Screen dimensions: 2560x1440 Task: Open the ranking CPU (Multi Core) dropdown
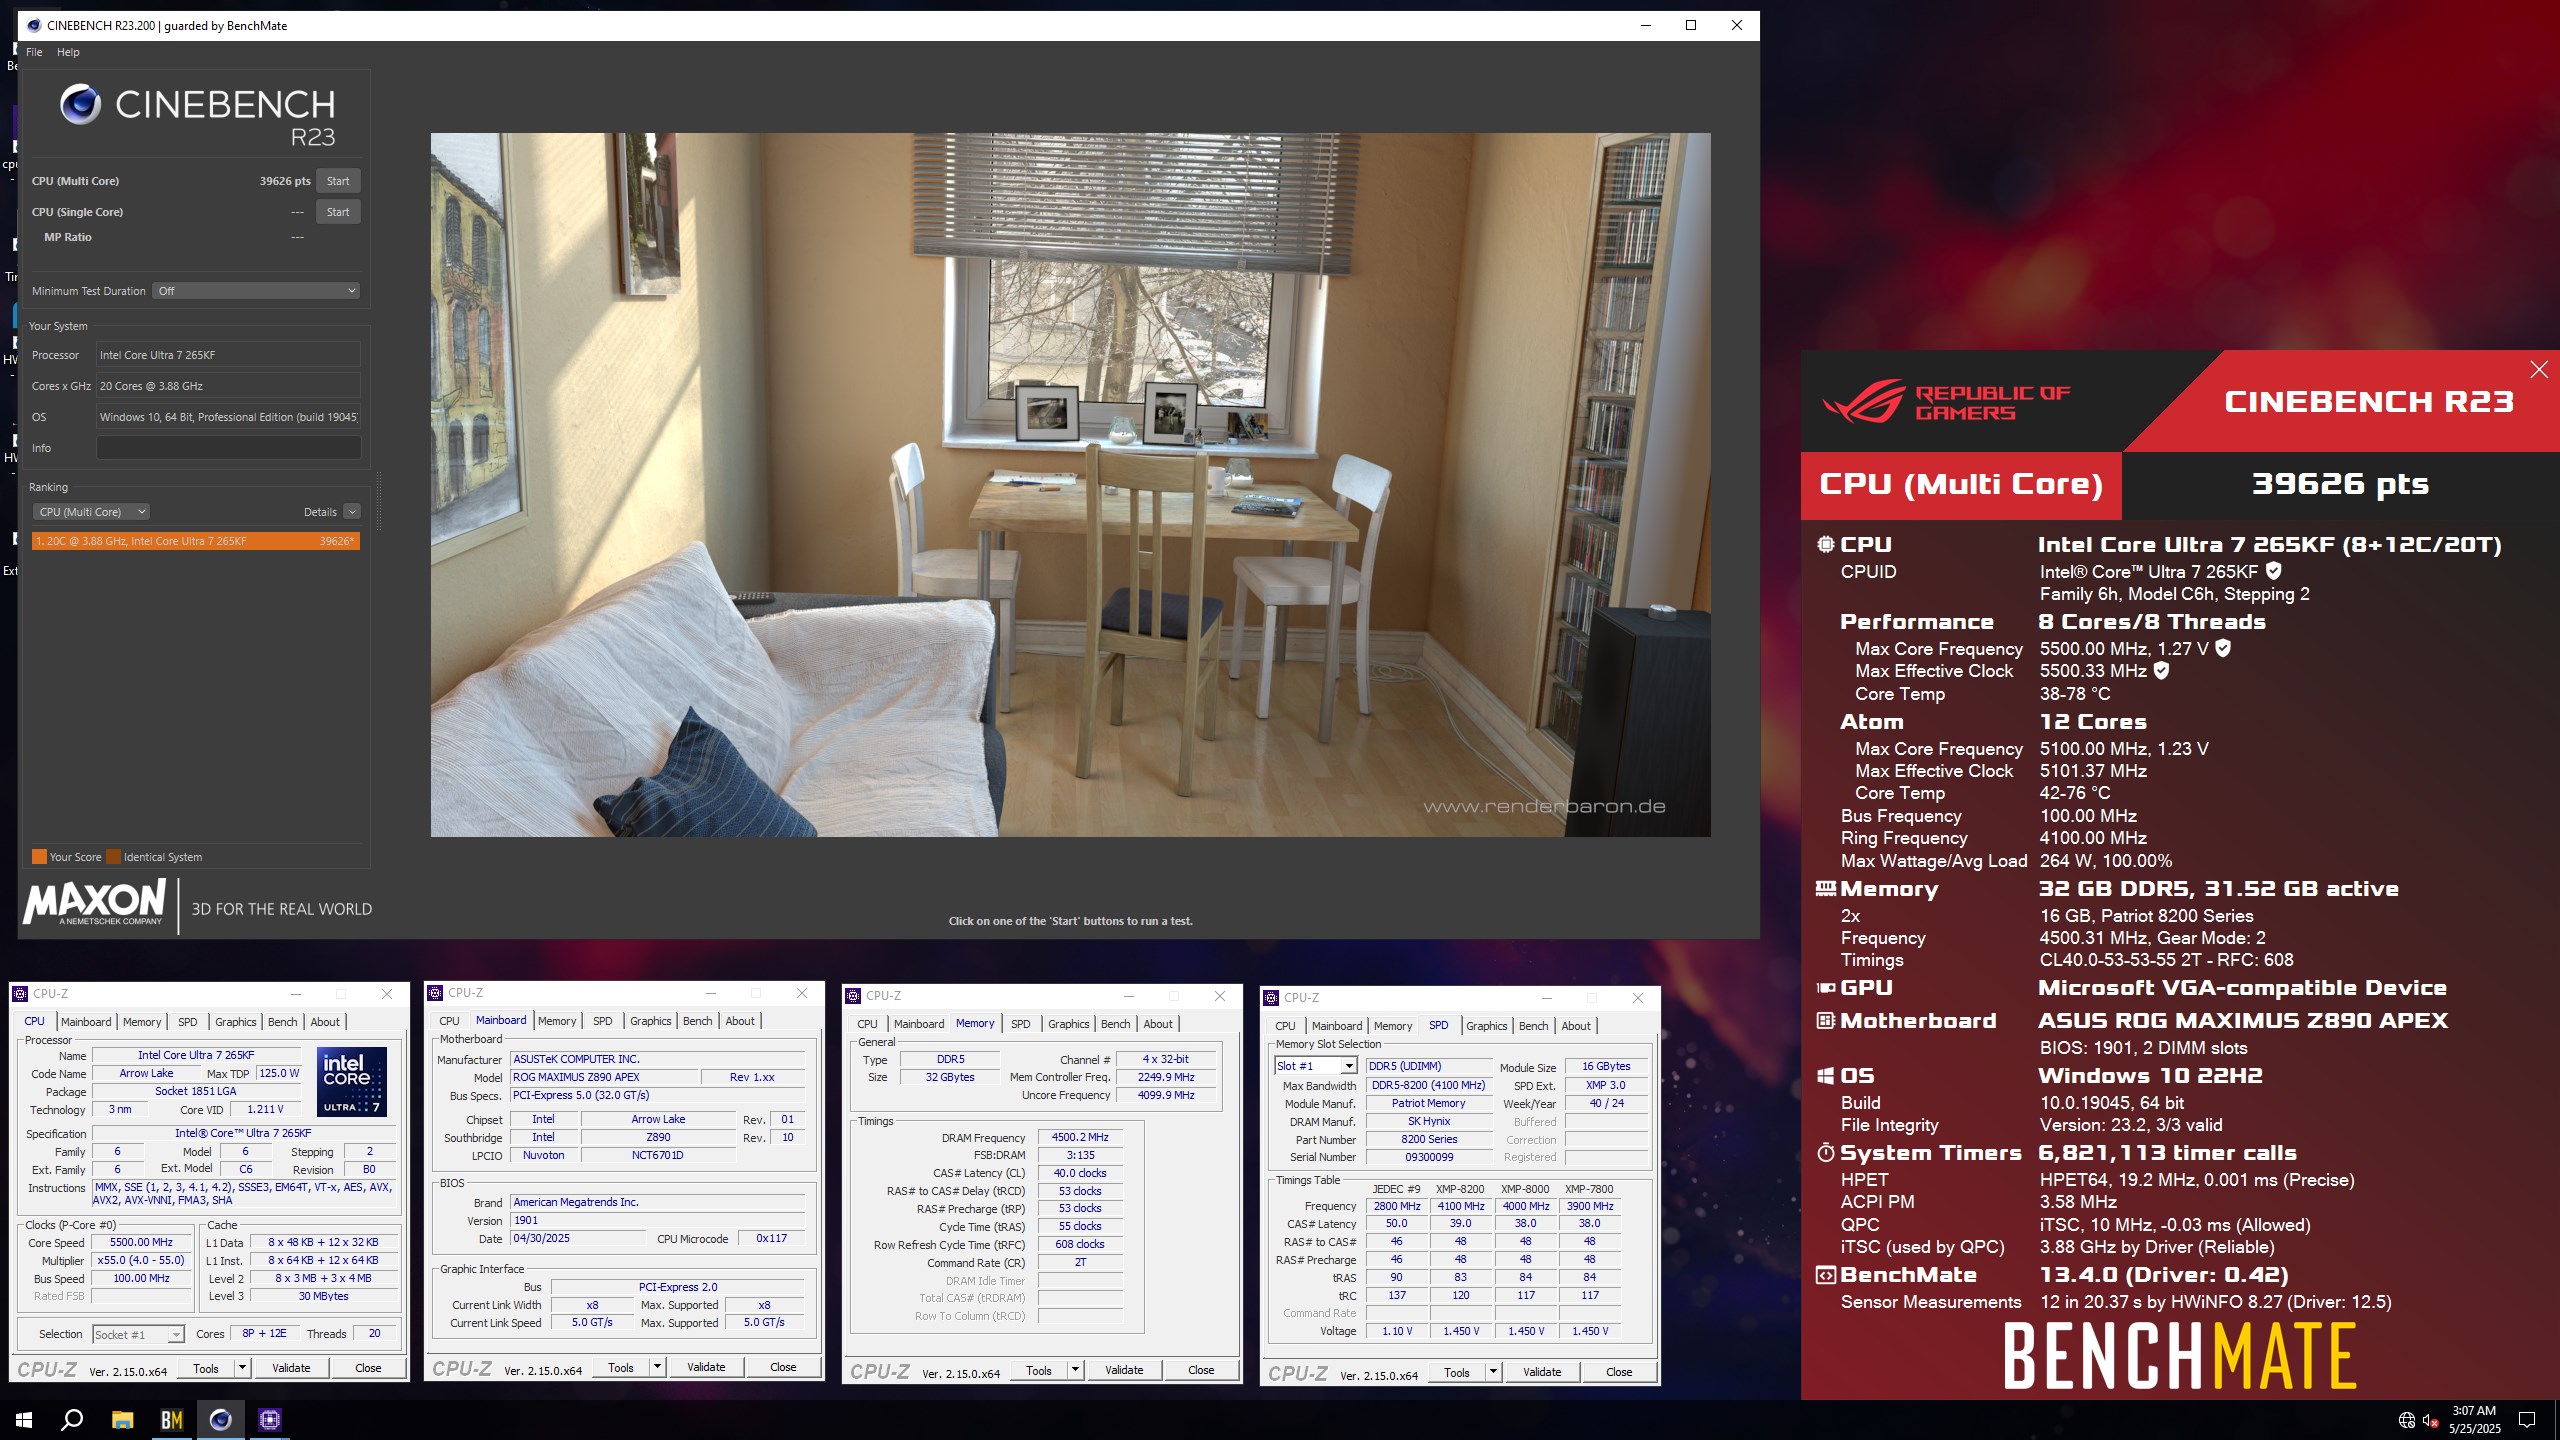91,512
